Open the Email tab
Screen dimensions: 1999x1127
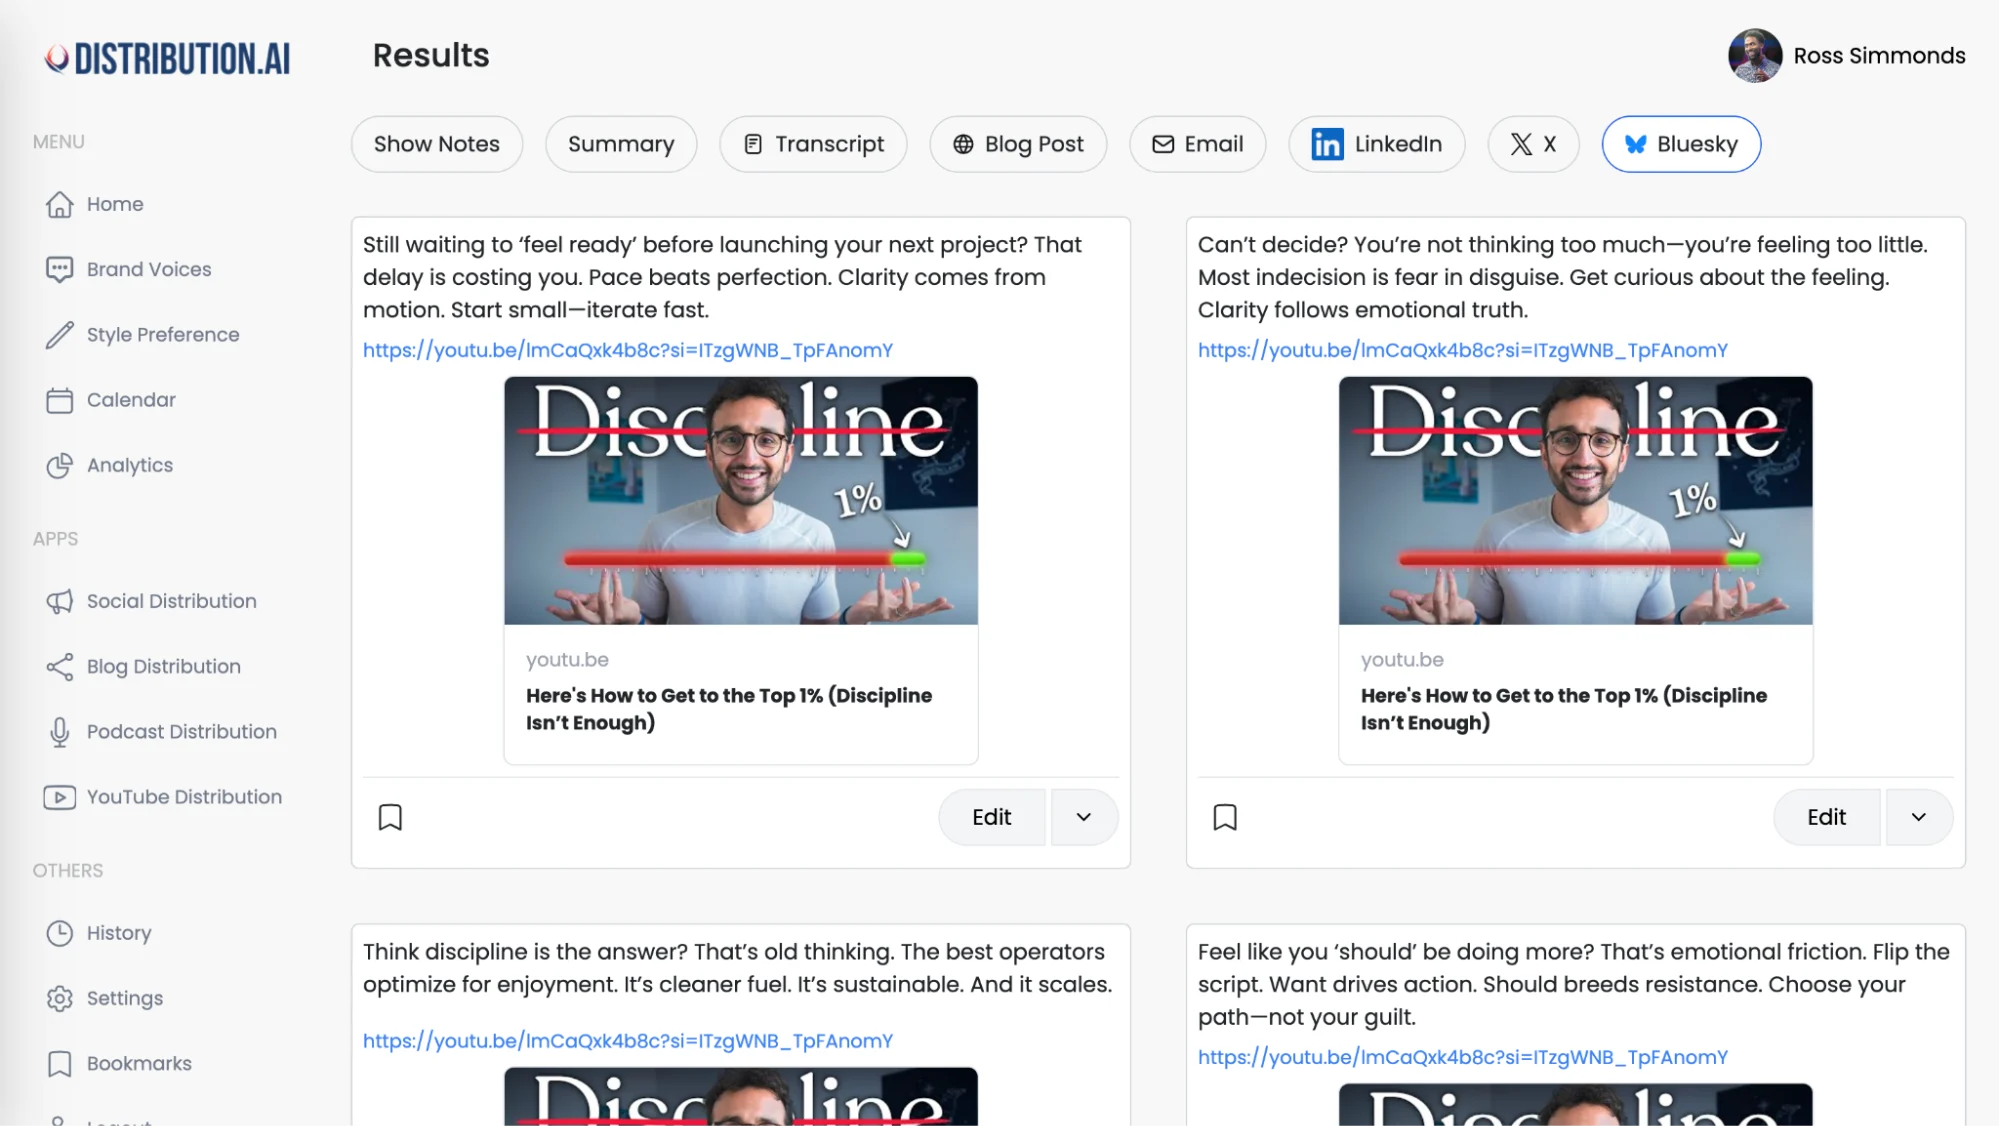(1197, 144)
